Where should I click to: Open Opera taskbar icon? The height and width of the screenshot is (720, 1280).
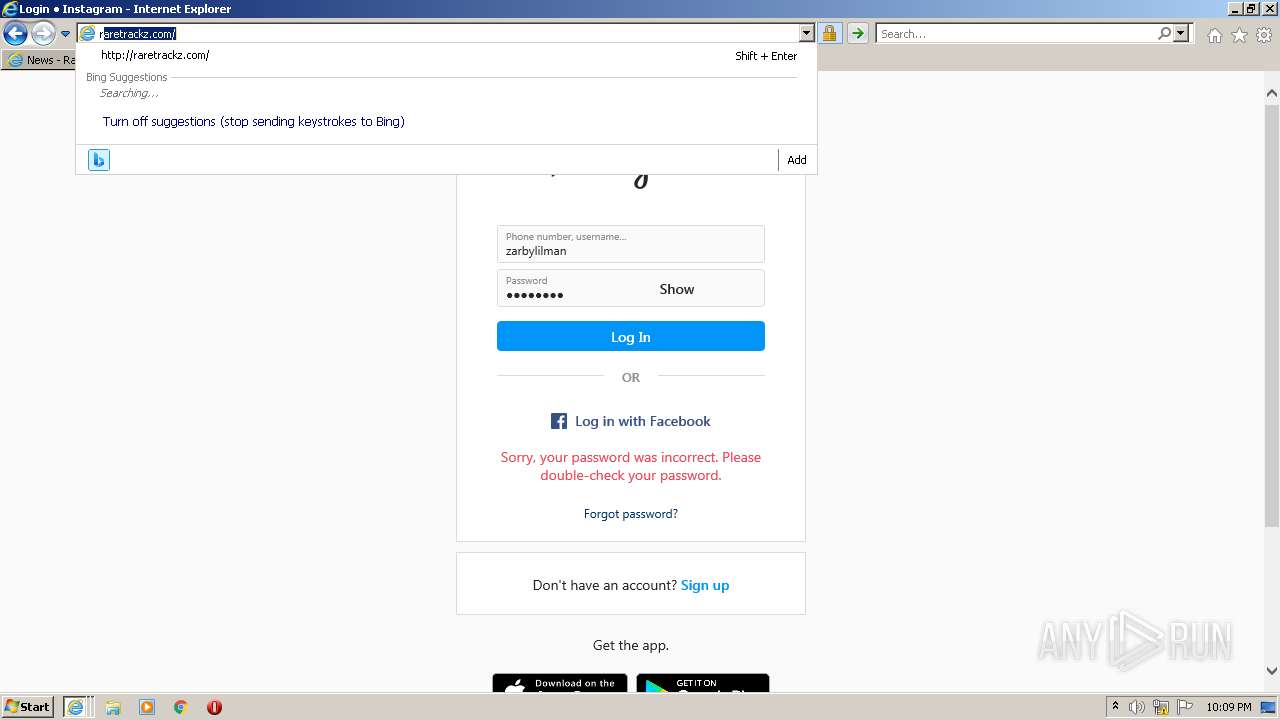pyautogui.click(x=214, y=707)
